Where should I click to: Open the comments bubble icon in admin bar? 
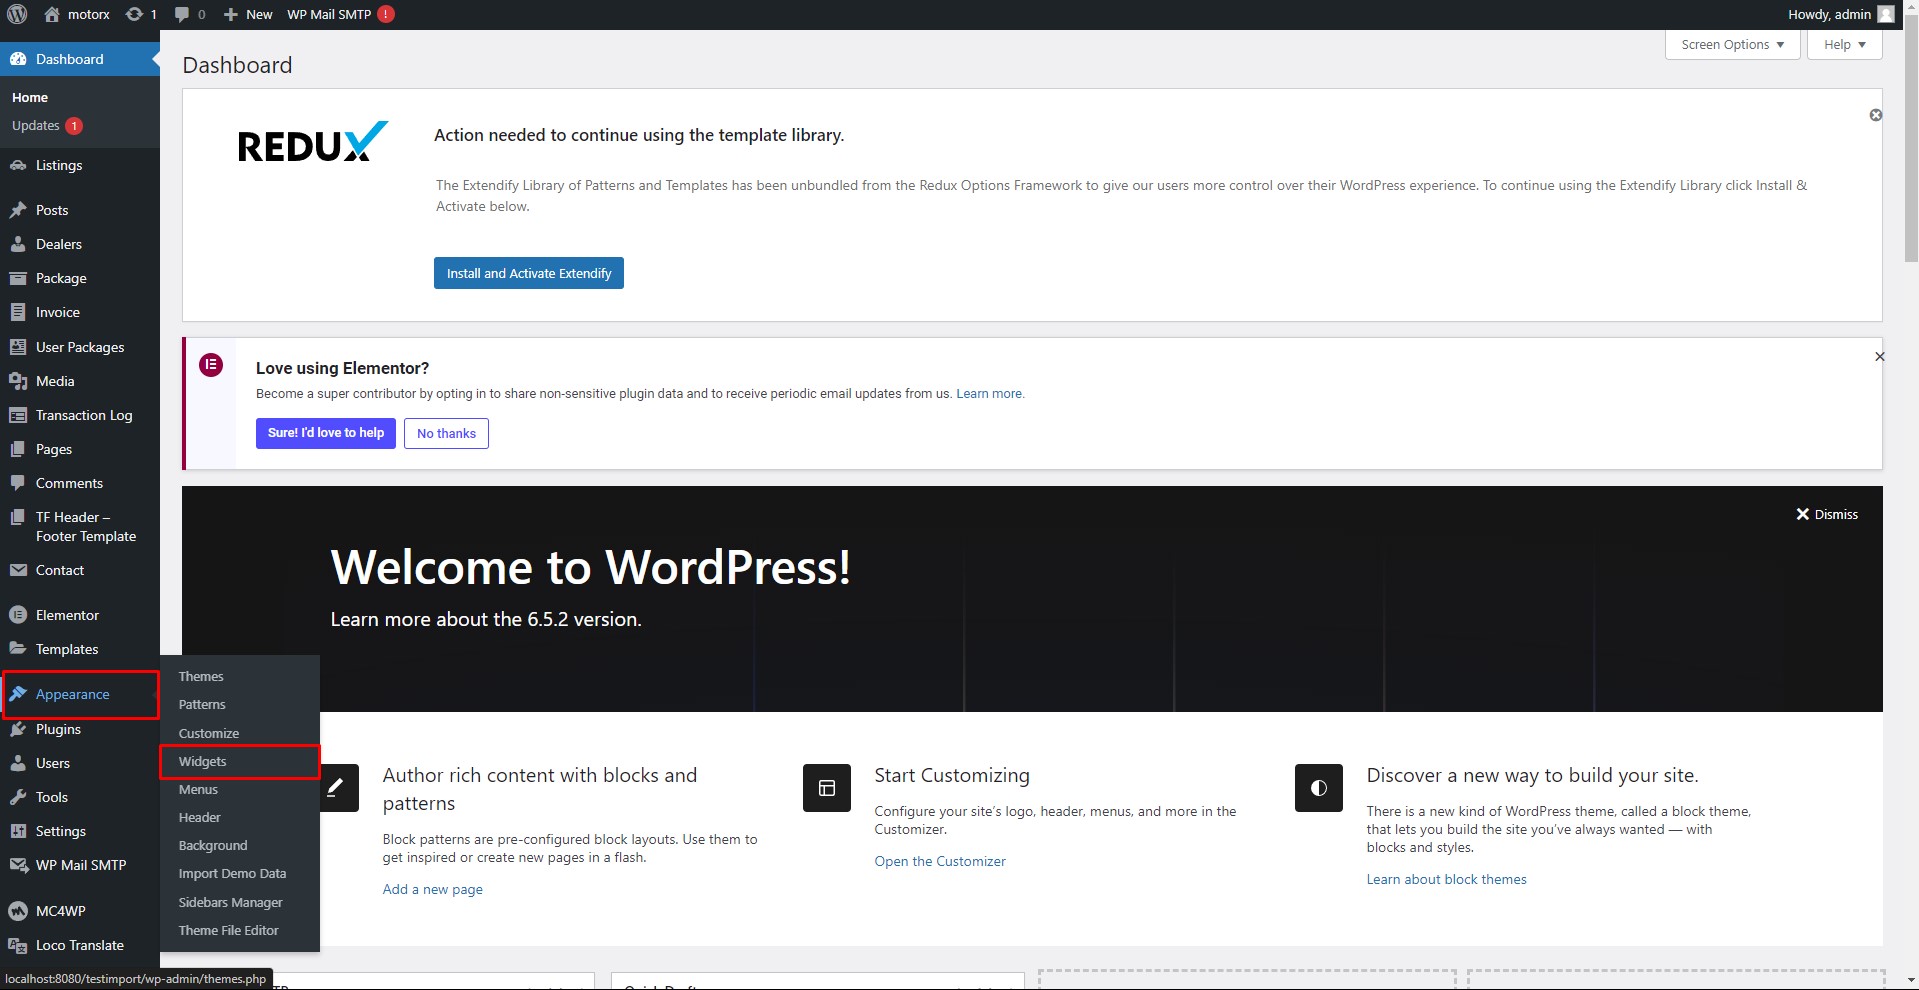[182, 14]
